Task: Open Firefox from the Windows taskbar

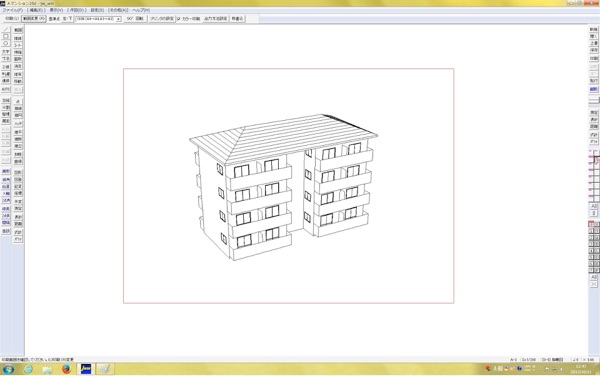Action: pos(66,369)
